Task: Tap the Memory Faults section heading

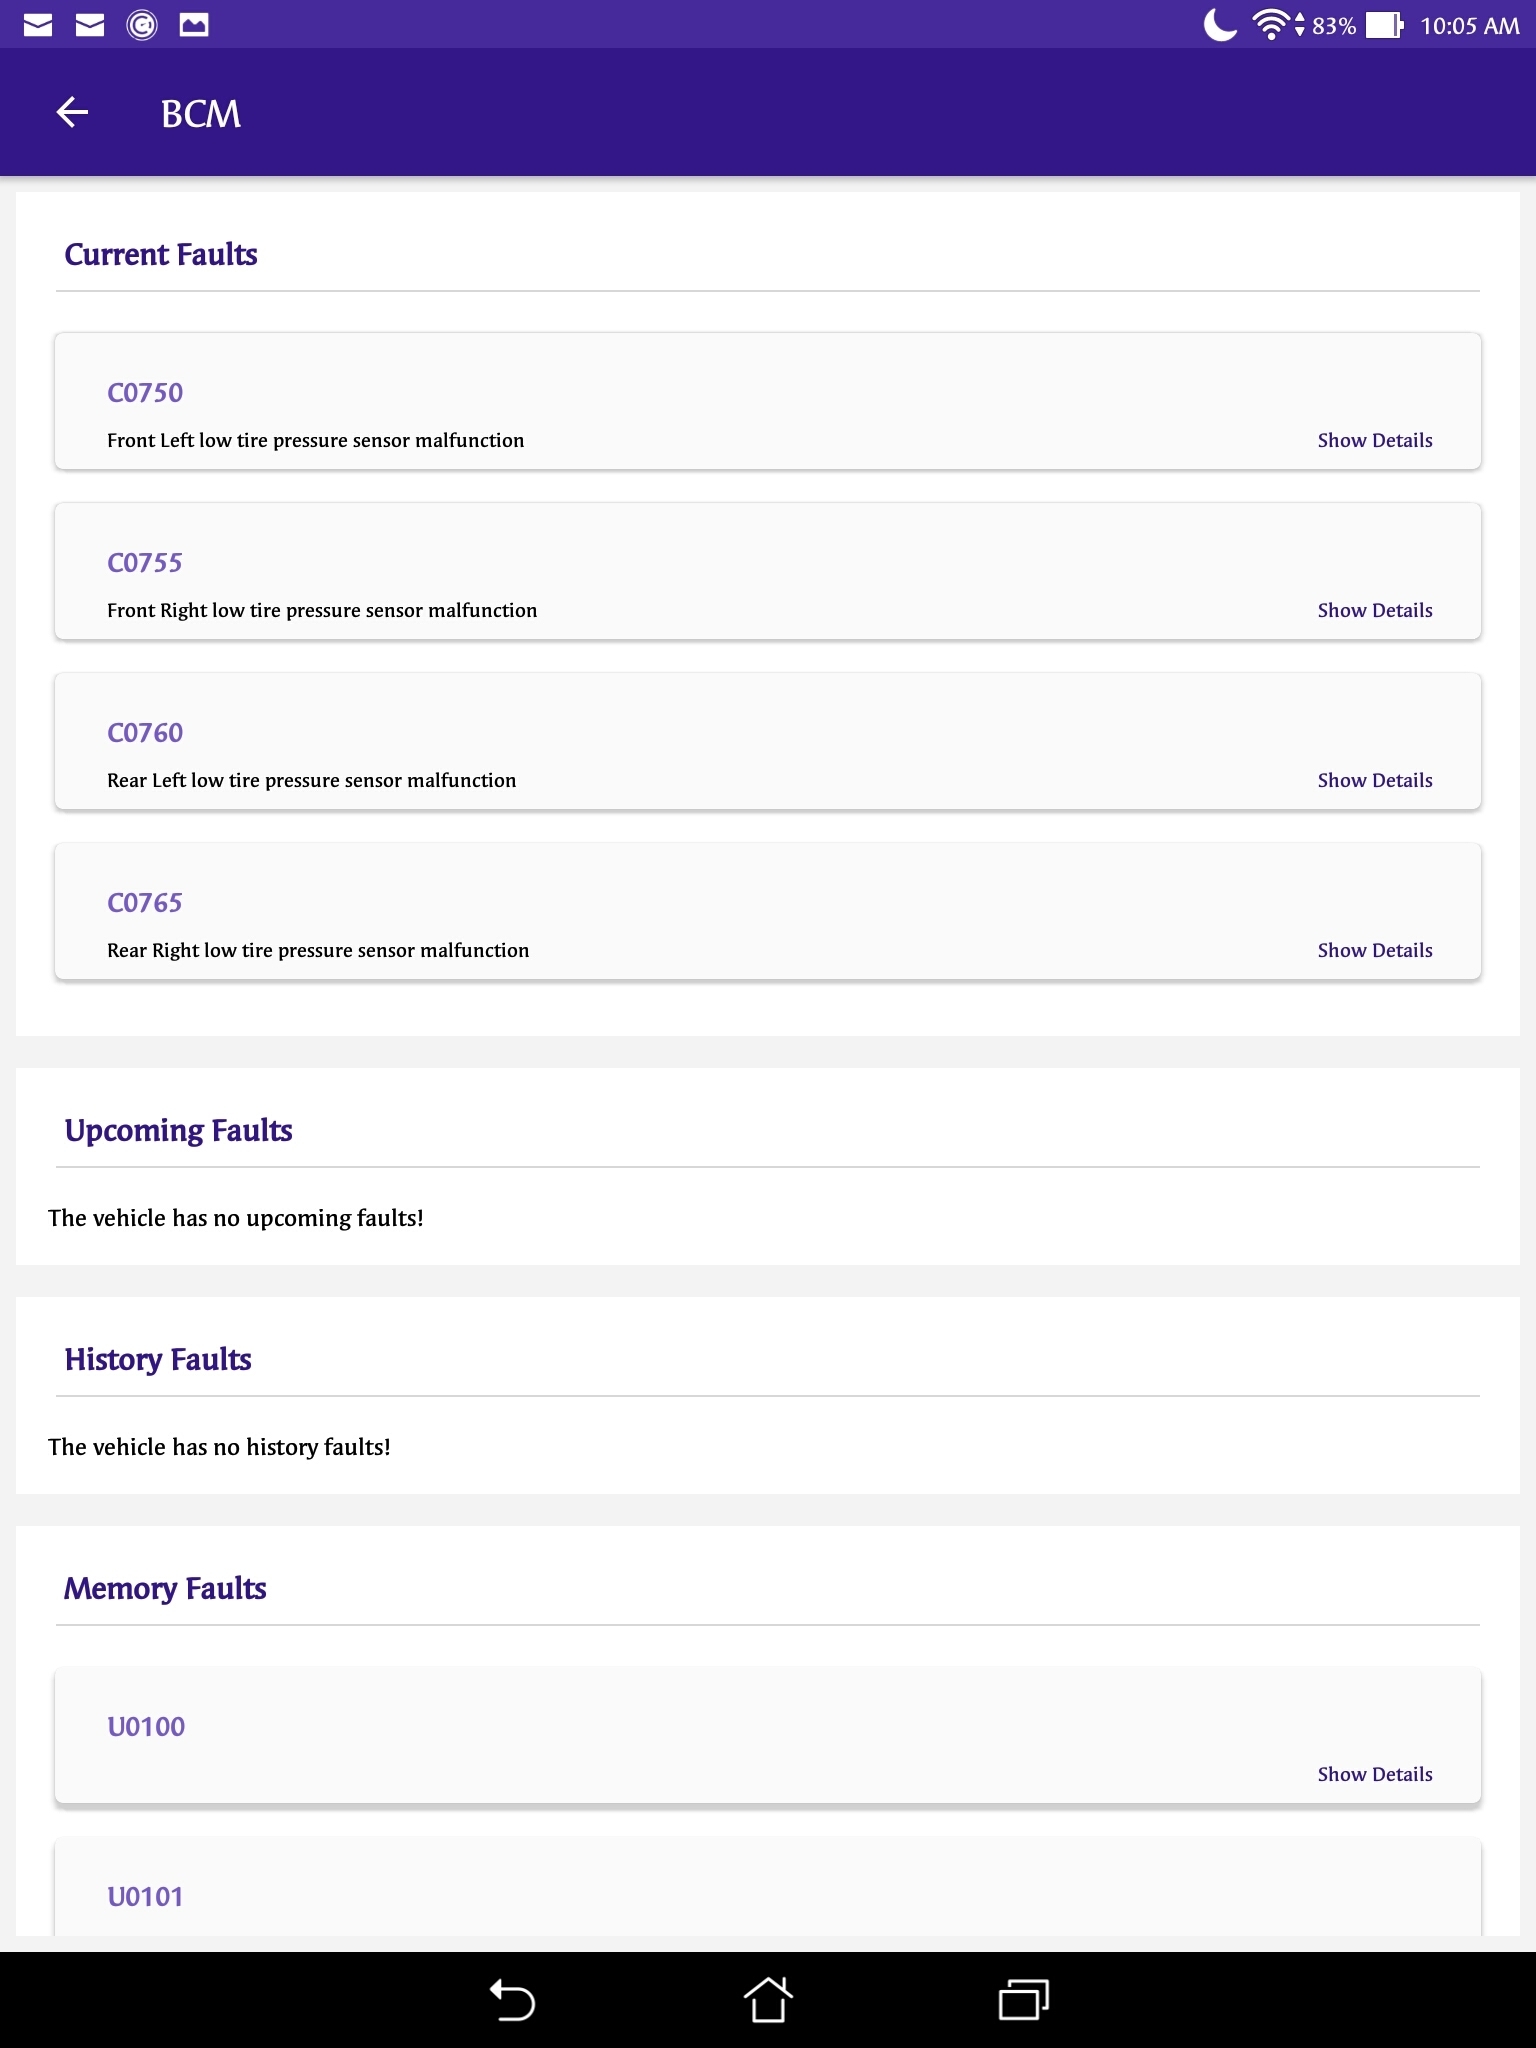Action: pos(165,1588)
